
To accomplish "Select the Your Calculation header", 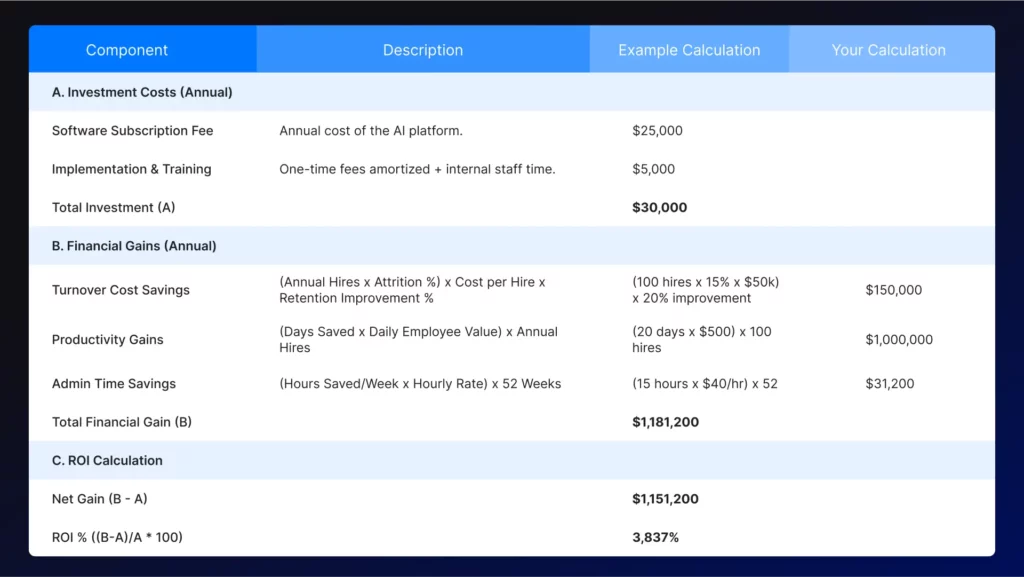I will tap(889, 49).
